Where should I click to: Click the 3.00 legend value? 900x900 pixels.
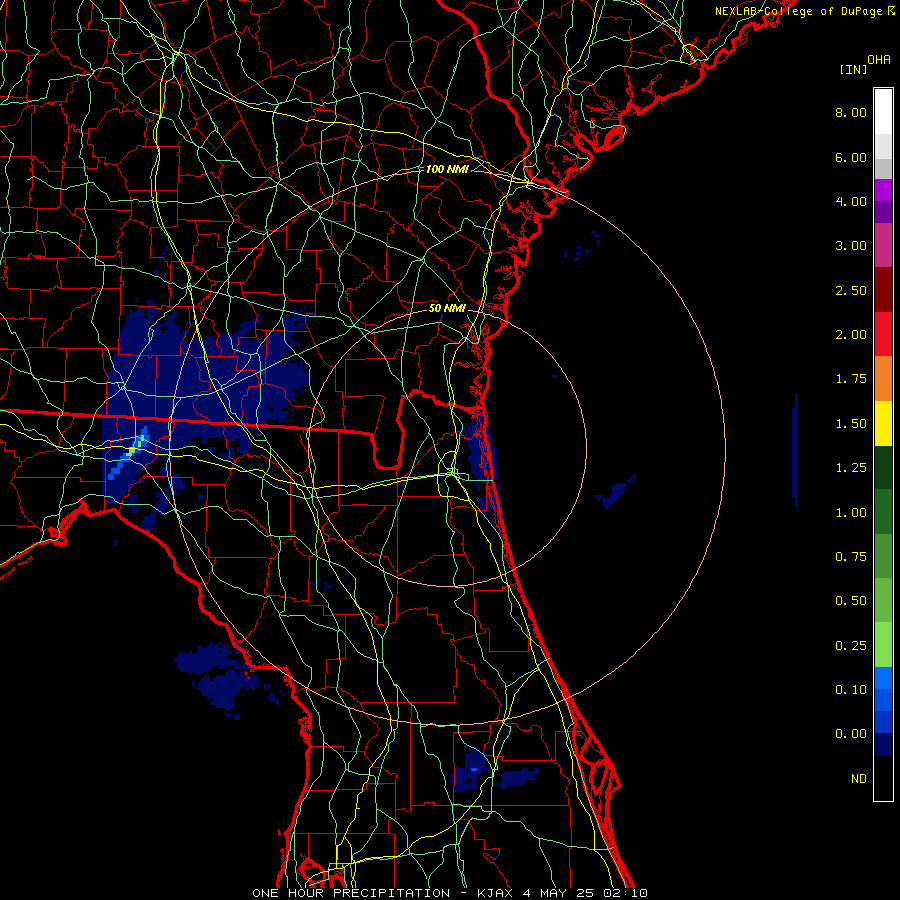coord(851,246)
